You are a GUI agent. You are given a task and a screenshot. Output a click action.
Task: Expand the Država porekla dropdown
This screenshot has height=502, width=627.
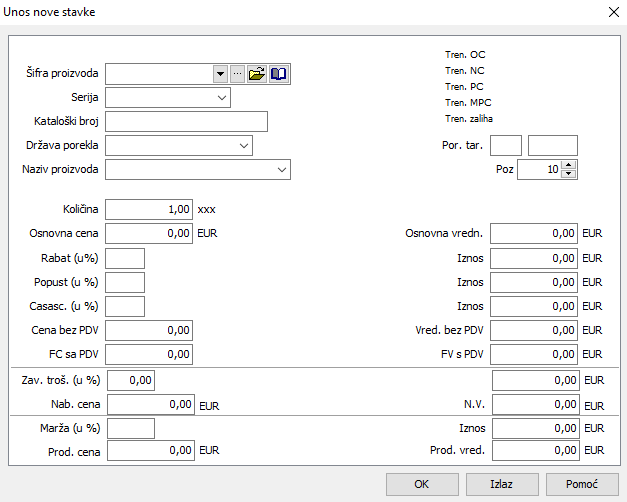click(x=243, y=146)
